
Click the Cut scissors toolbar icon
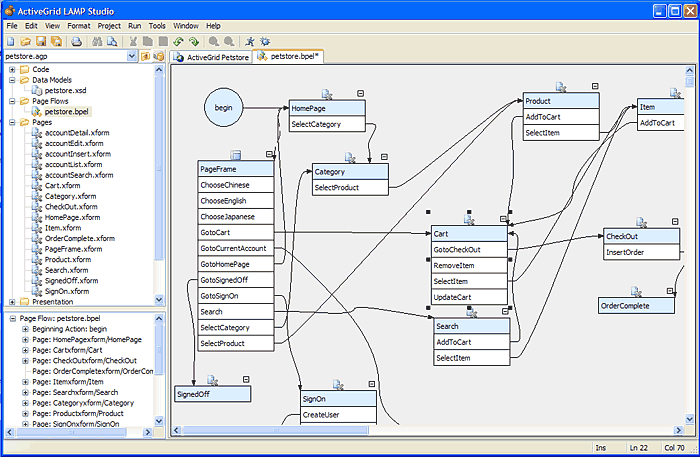click(134, 41)
